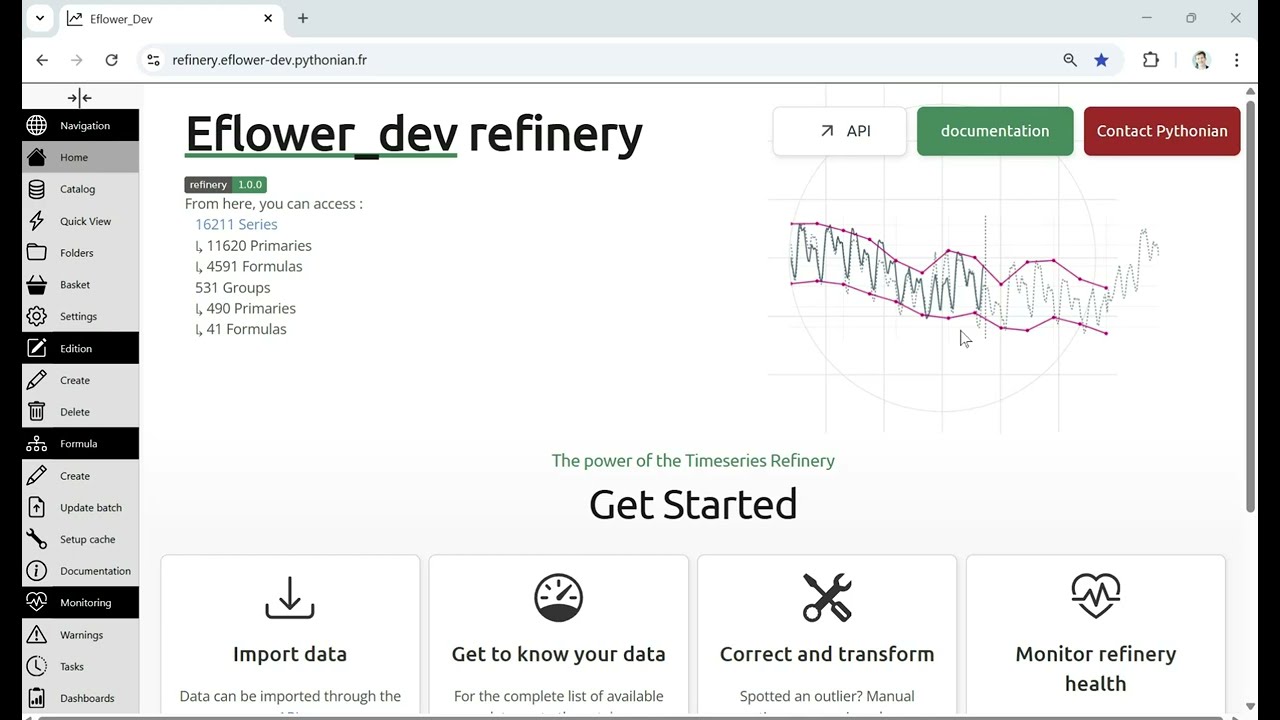Click the Edition section pencil-square icon
This screenshot has width=1280, height=720.
pyautogui.click(x=37, y=348)
